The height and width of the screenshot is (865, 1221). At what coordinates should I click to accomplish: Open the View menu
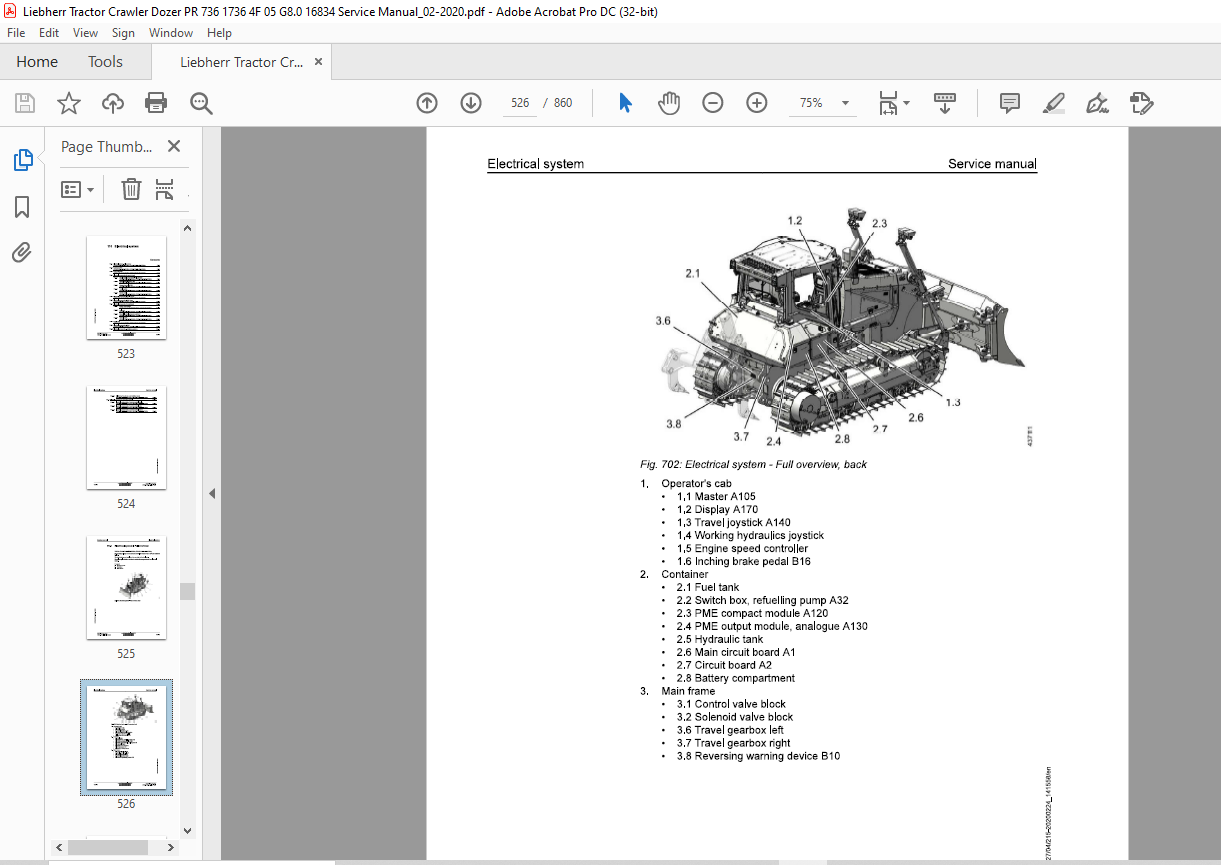[x=86, y=33]
